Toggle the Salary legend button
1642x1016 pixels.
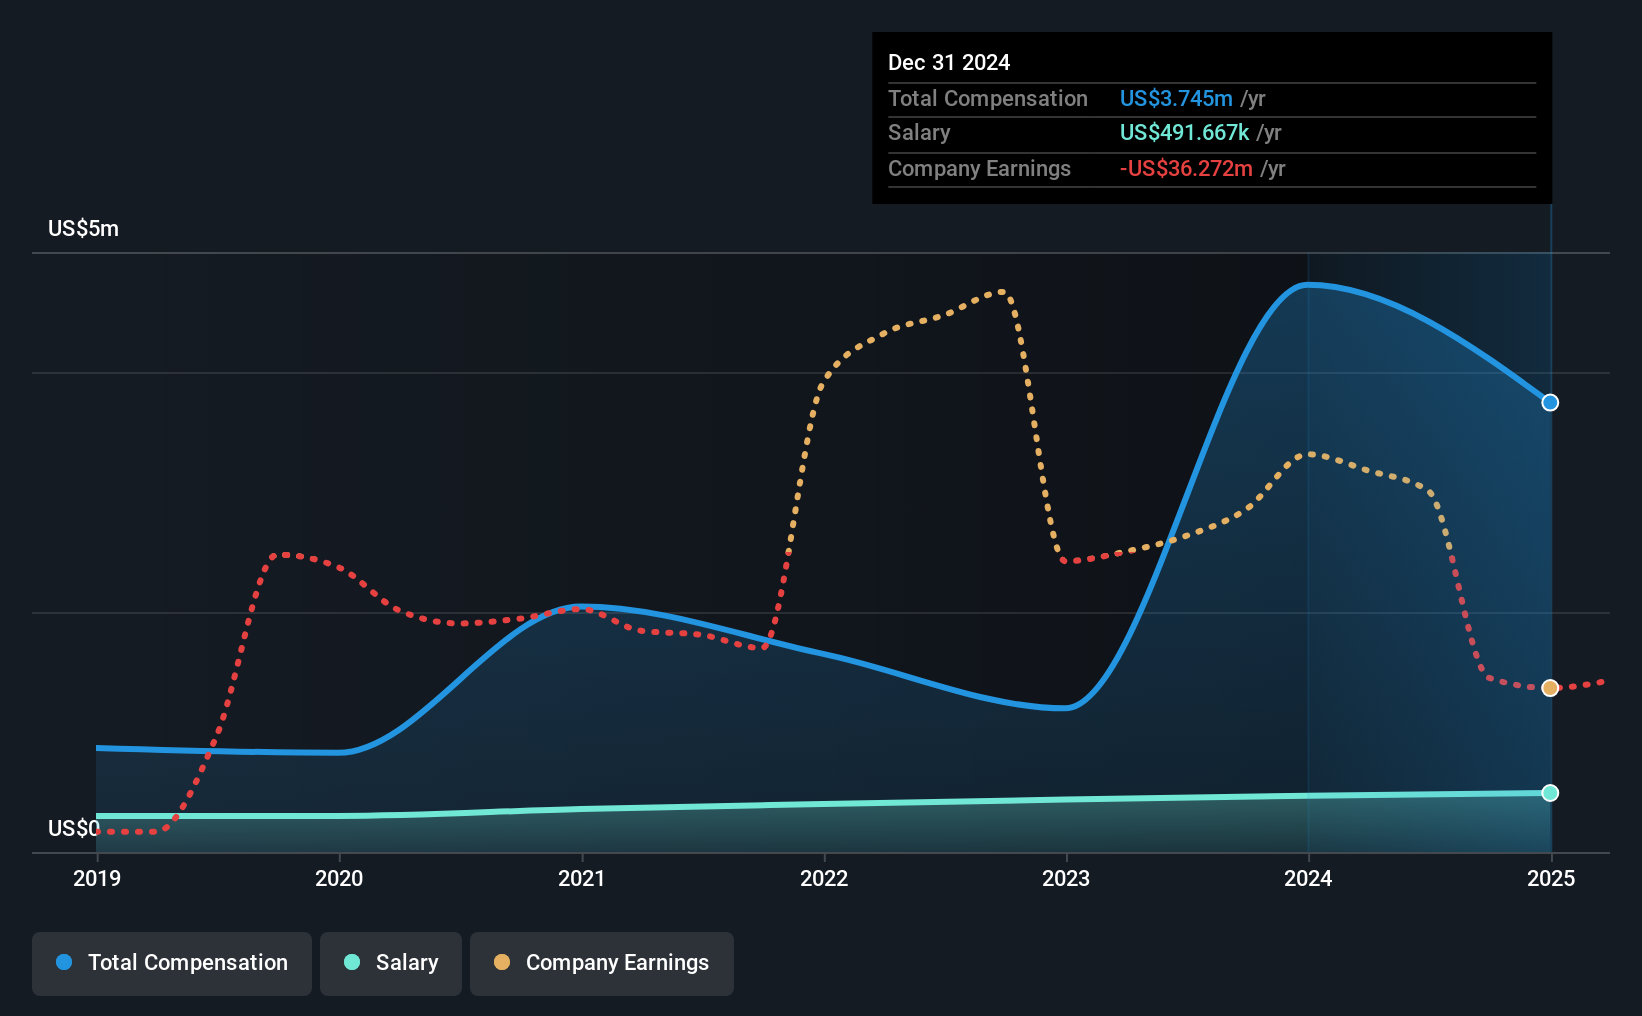tap(391, 963)
